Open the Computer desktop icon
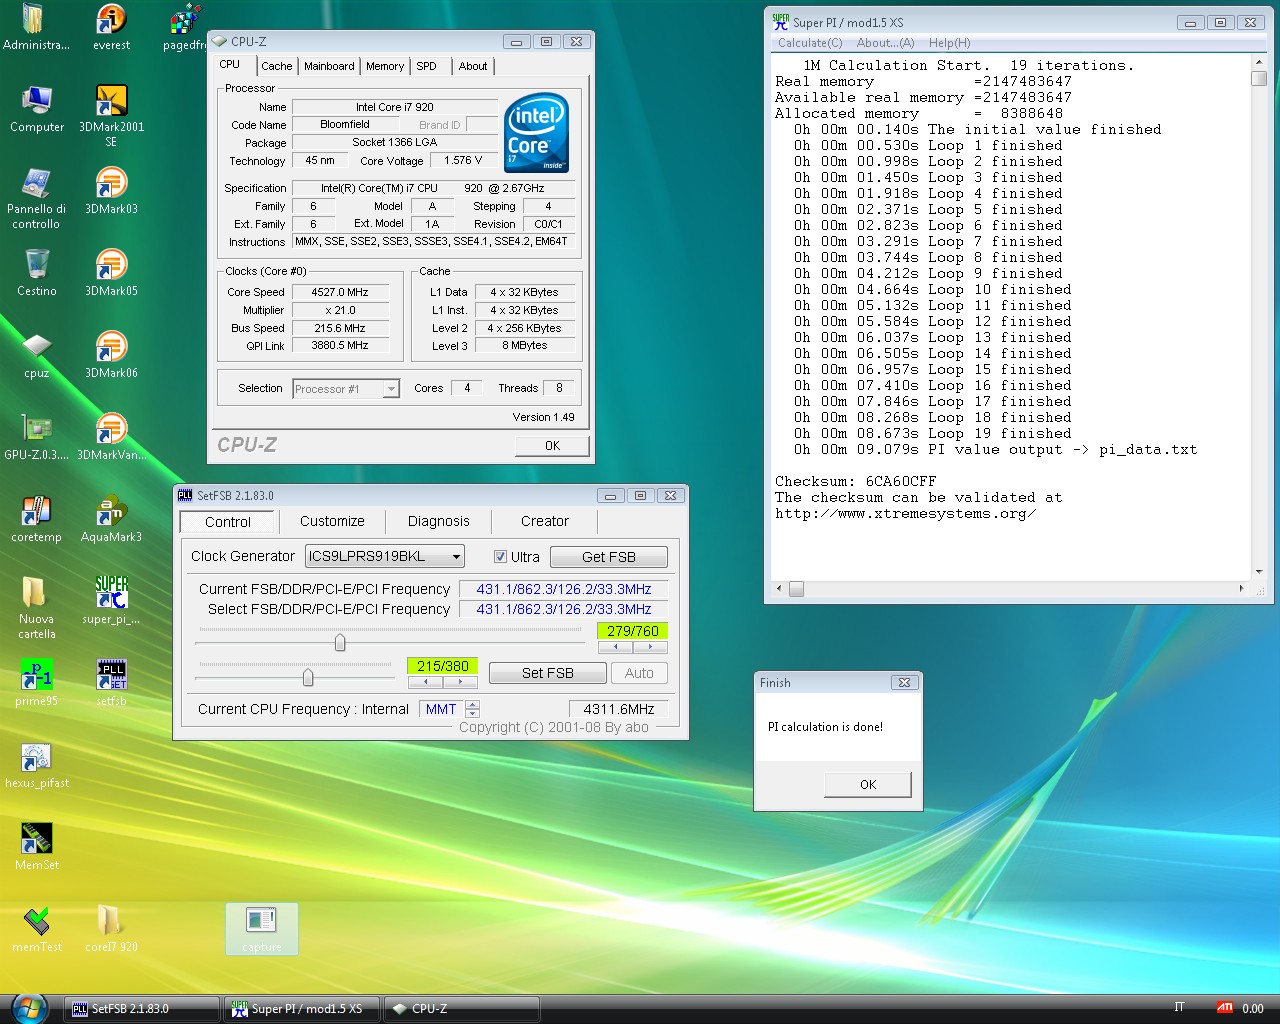The image size is (1280, 1024). tap(37, 109)
